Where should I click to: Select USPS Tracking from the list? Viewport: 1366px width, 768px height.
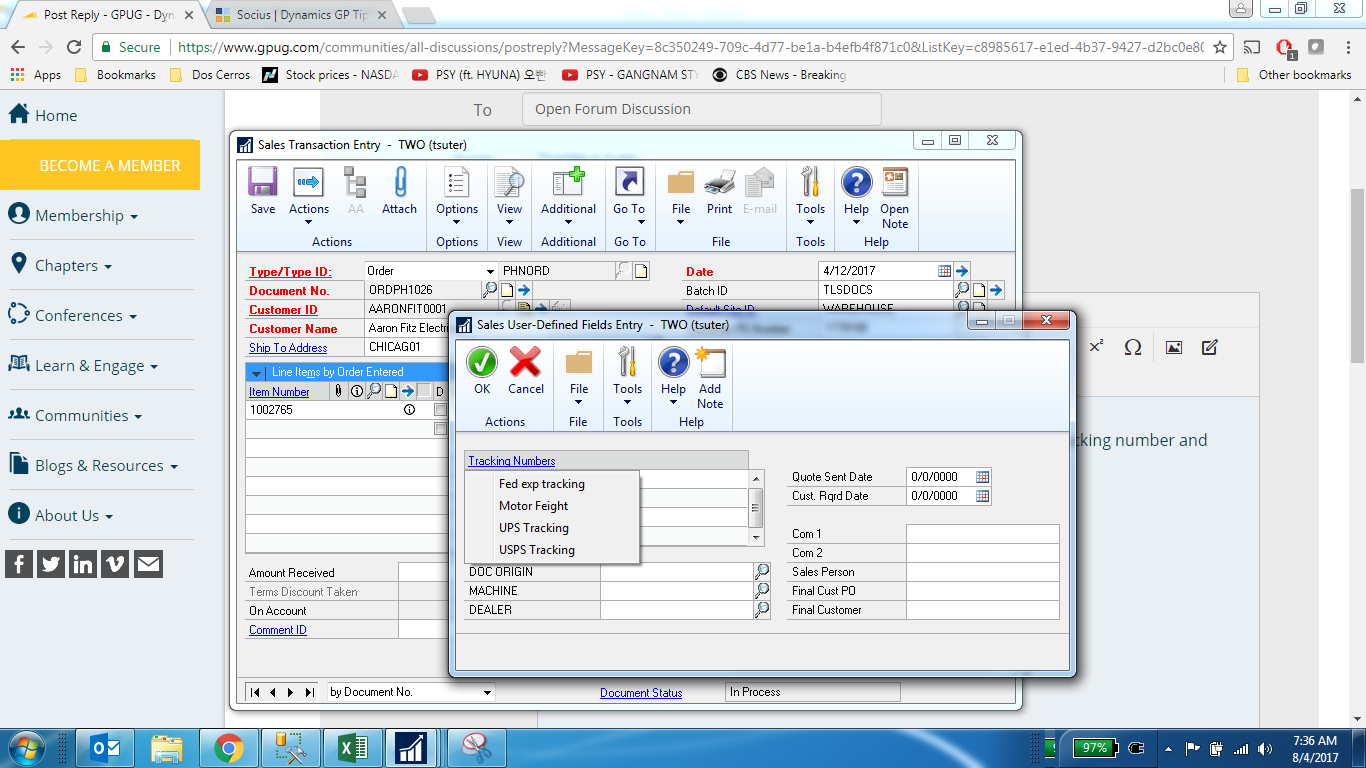[x=537, y=550]
